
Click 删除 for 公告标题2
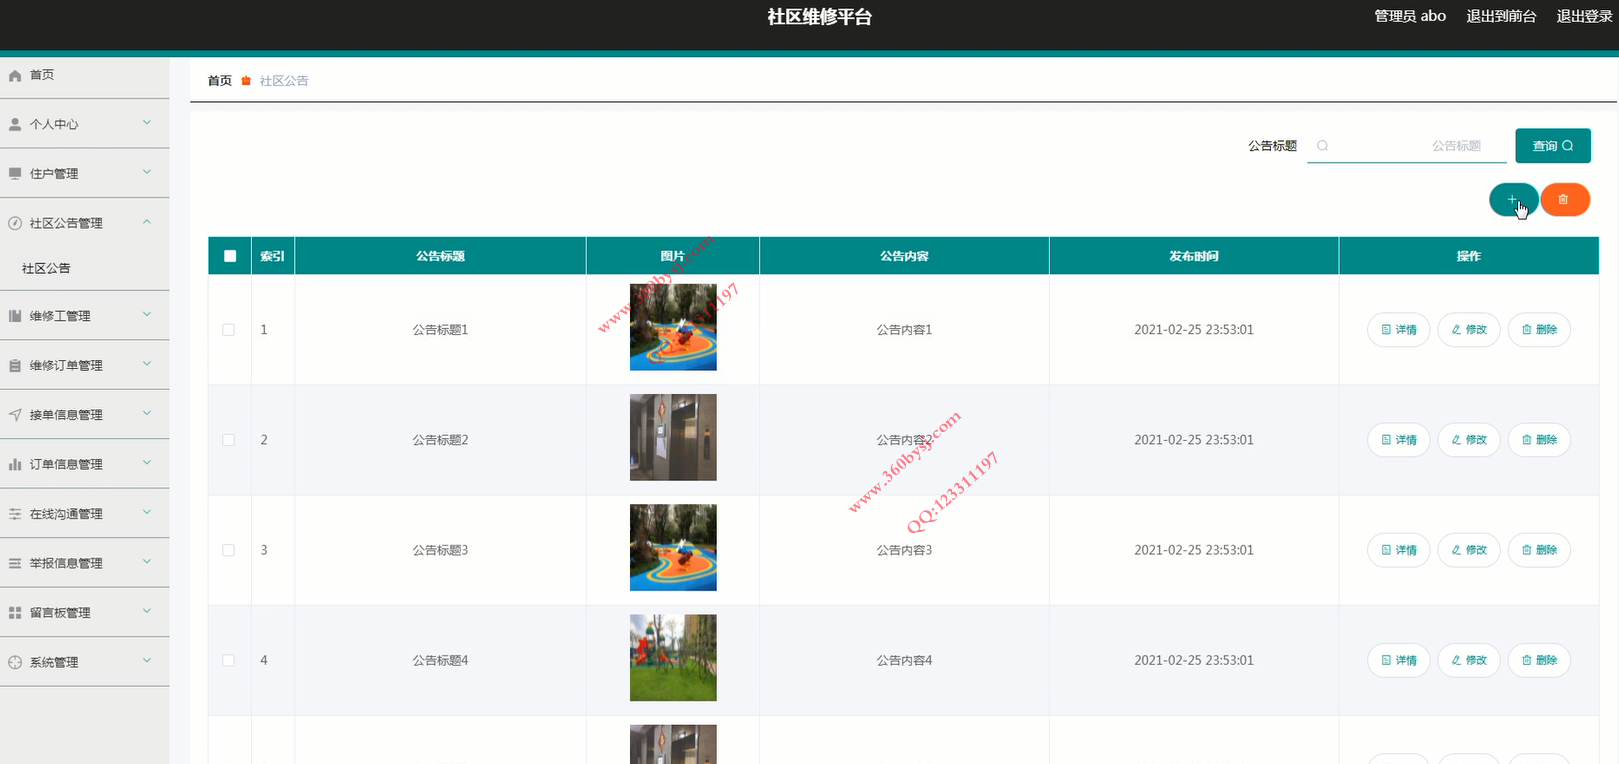tap(1539, 440)
